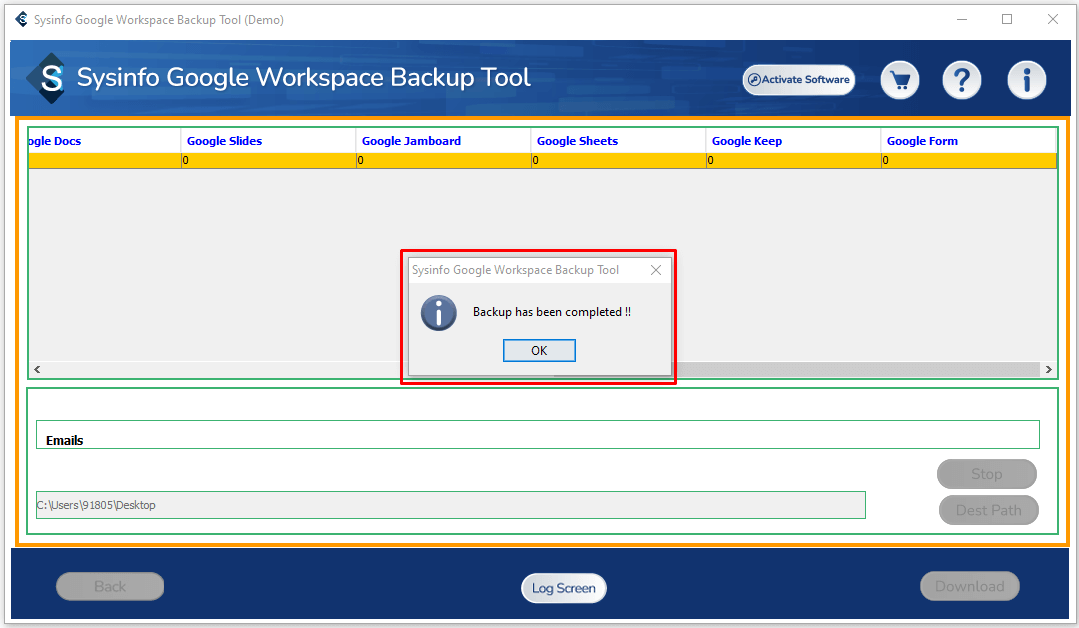Click the left scroll arrow of table
Viewport: 1079px width, 628px height.
coord(37,369)
